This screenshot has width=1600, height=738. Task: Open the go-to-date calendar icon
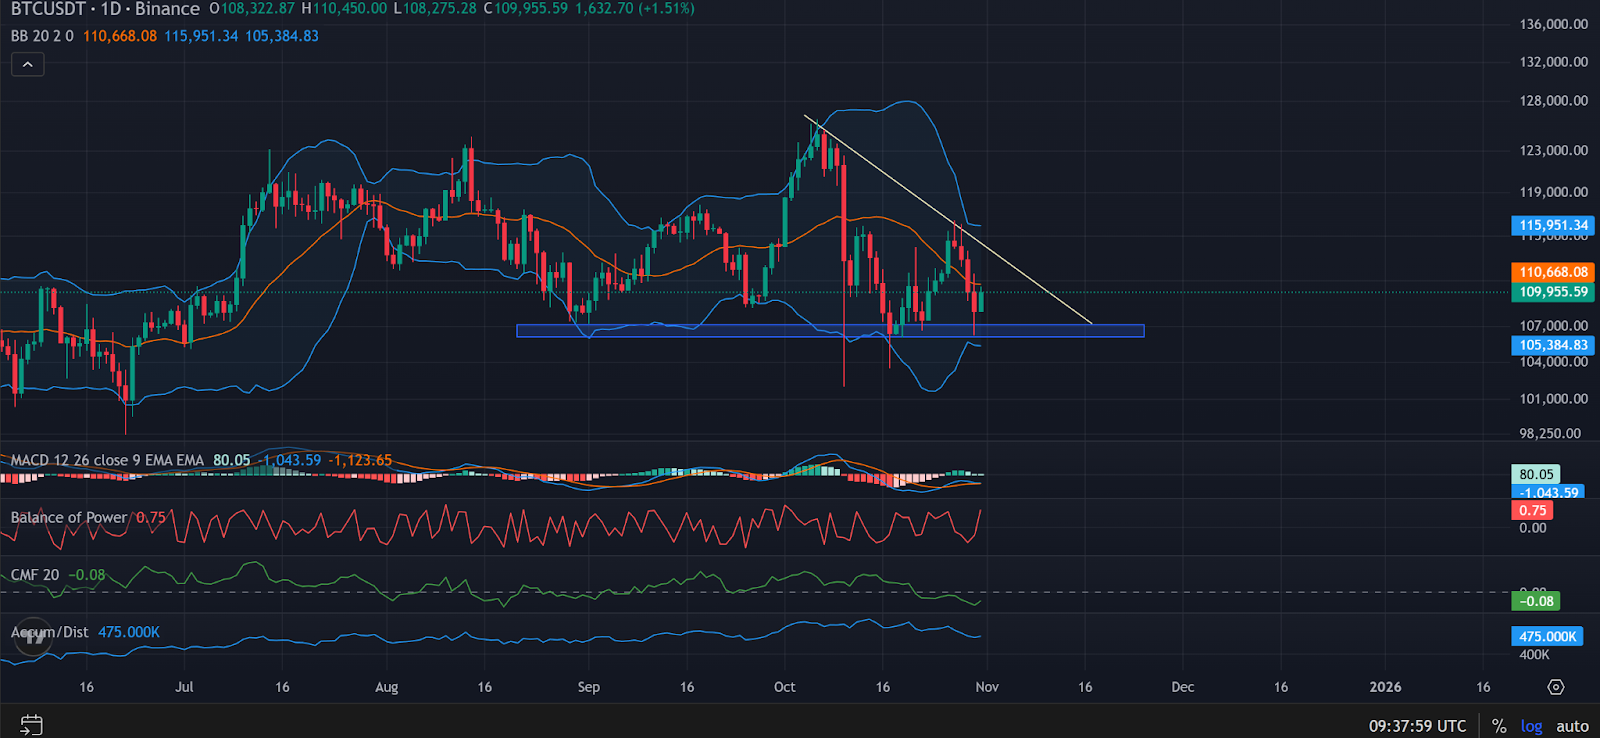pyautogui.click(x=31, y=725)
